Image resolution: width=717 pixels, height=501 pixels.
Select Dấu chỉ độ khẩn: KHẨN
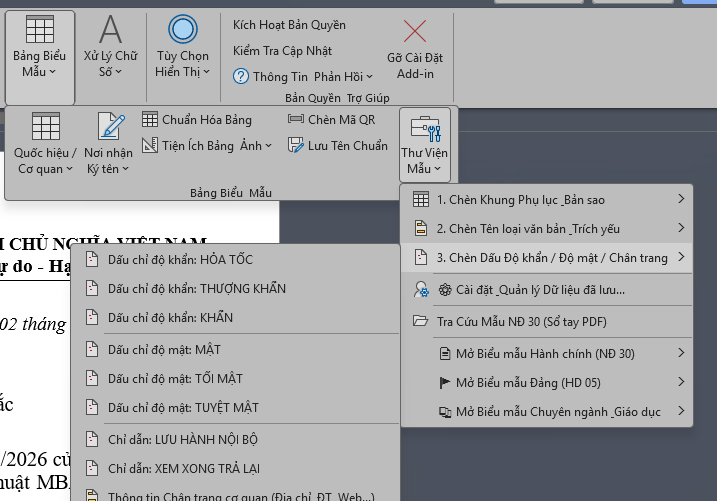tap(235, 318)
